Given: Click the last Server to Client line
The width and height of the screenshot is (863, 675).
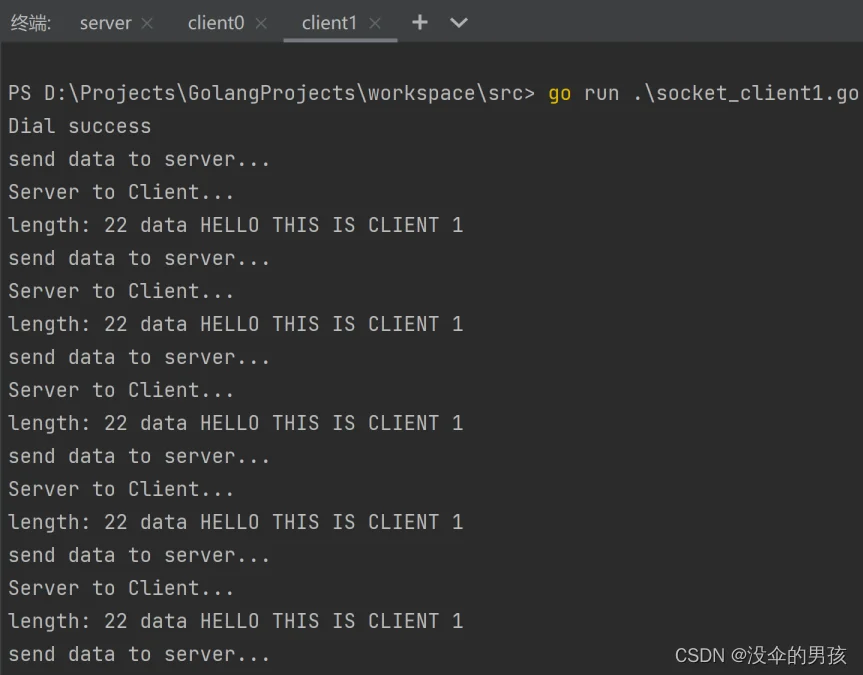Looking at the screenshot, I should coord(121,588).
